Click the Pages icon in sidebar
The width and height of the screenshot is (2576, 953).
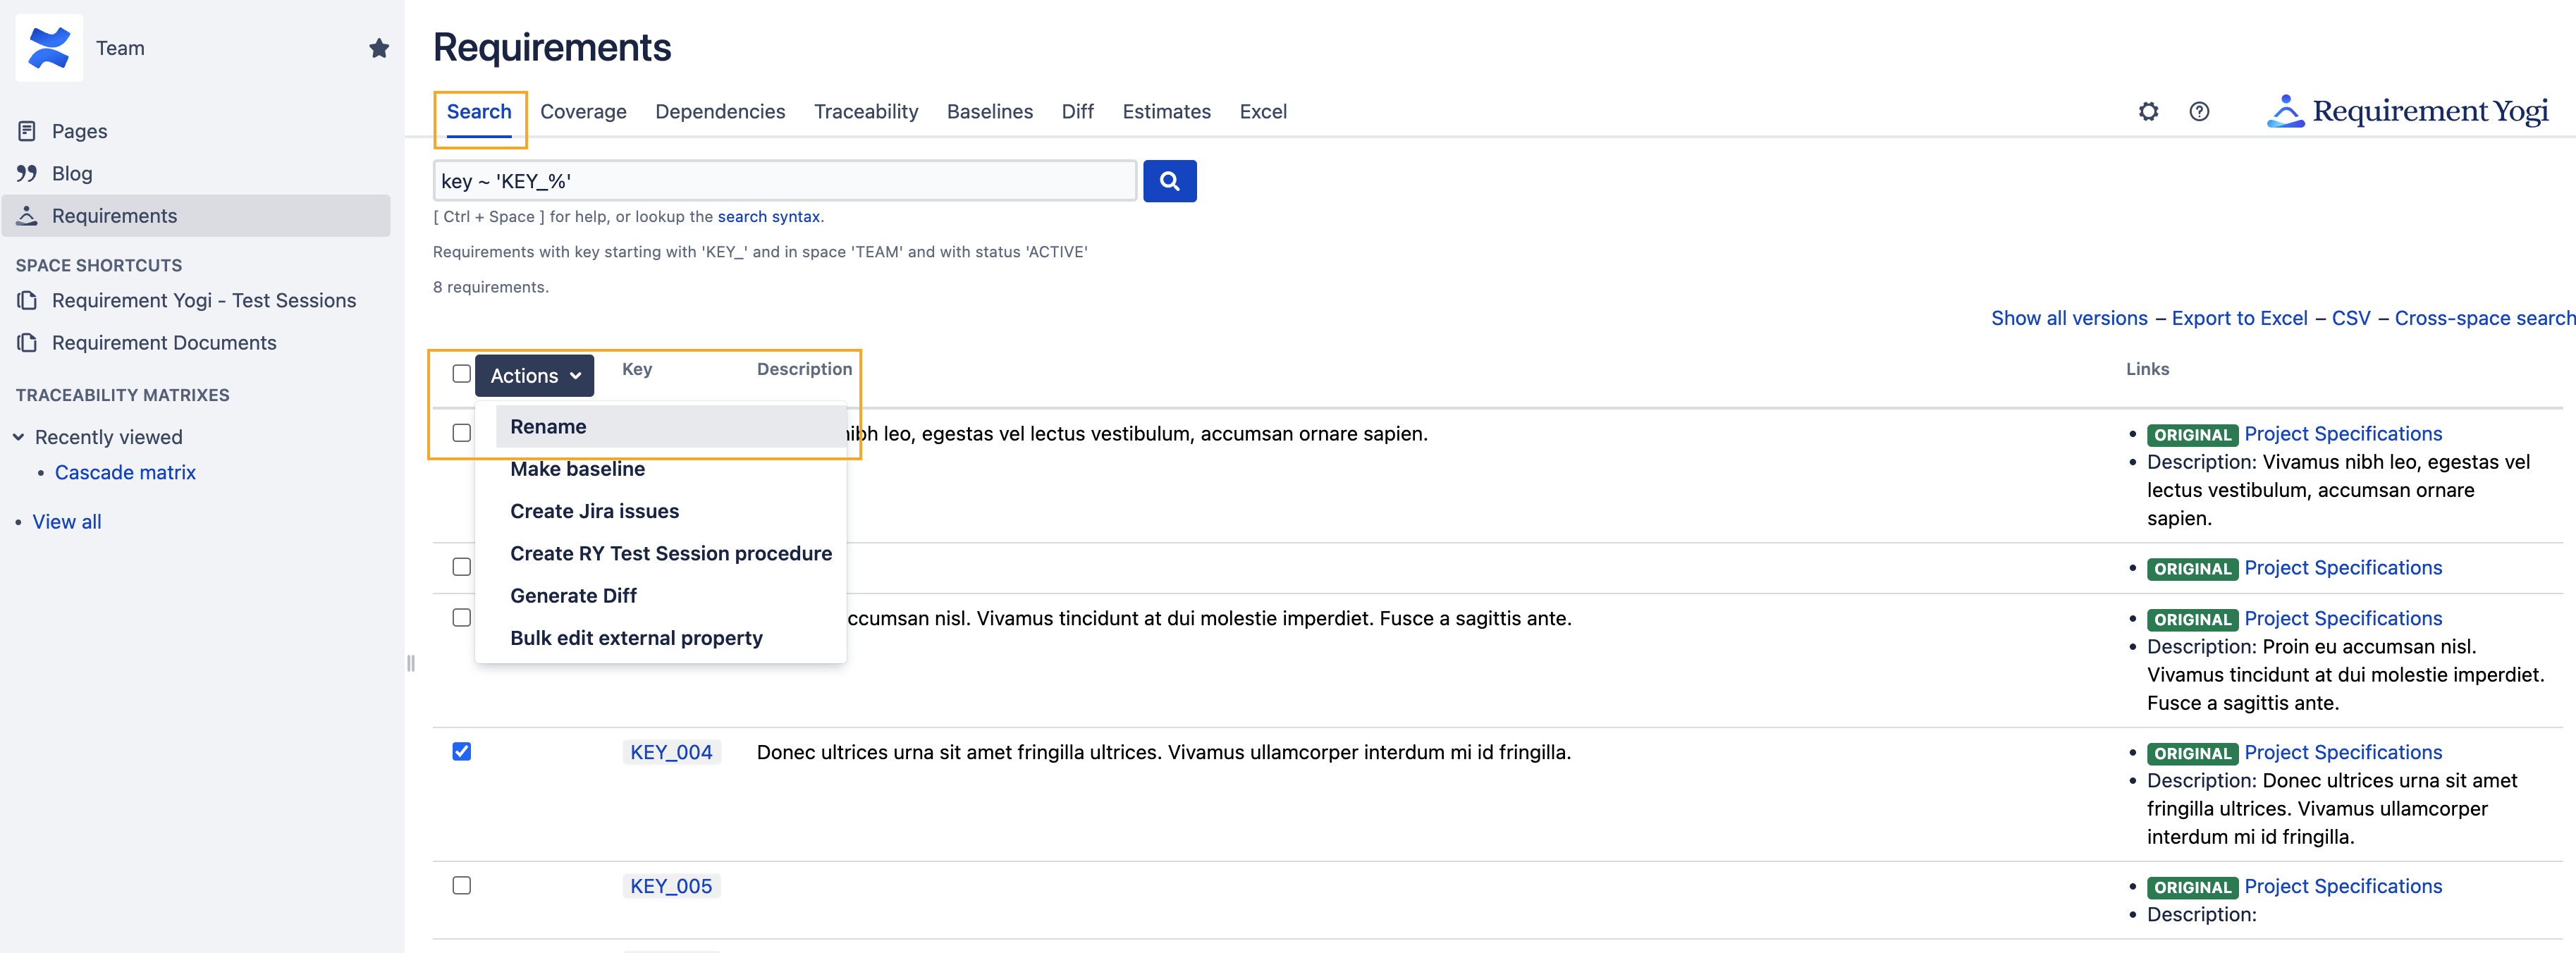pyautogui.click(x=27, y=131)
